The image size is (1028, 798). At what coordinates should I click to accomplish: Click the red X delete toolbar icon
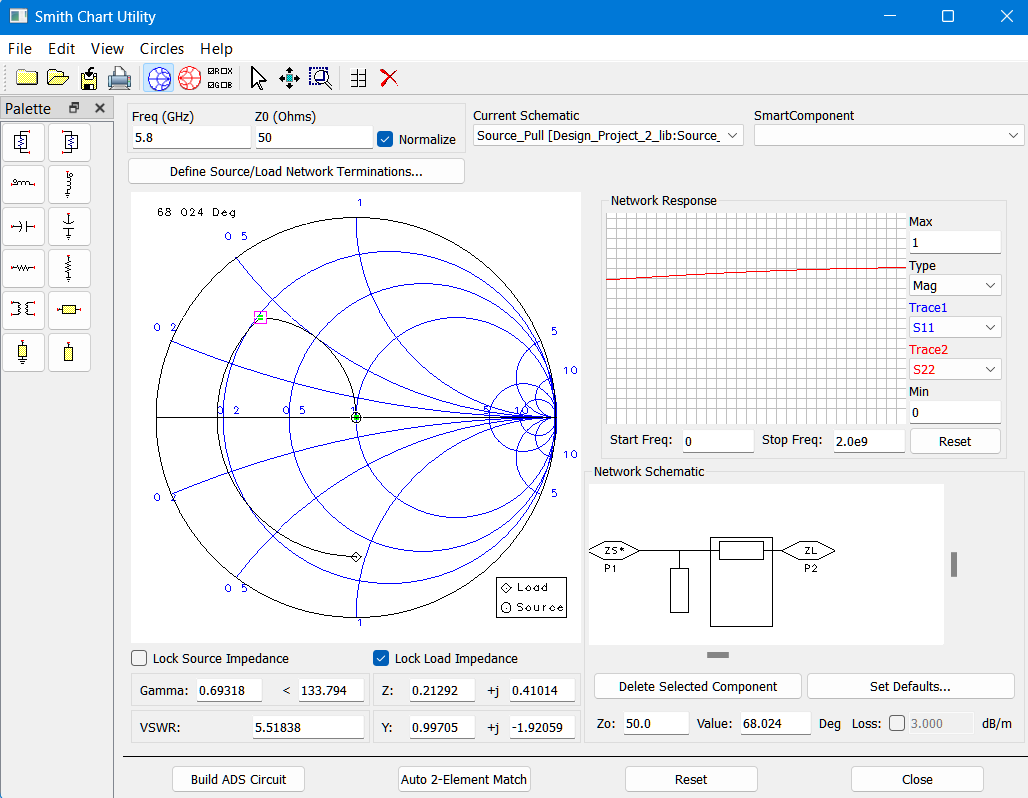389,78
